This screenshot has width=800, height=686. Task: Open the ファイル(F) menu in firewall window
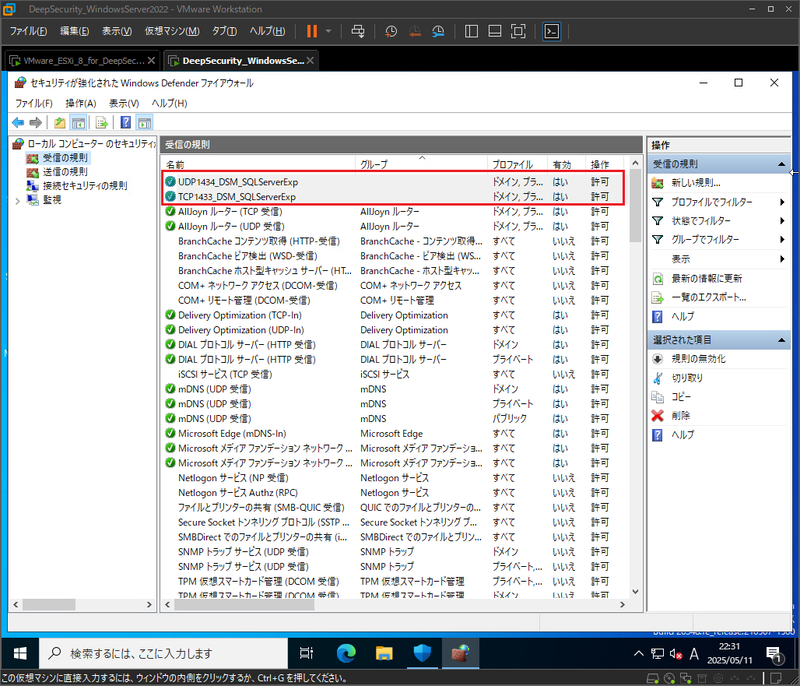(34, 104)
